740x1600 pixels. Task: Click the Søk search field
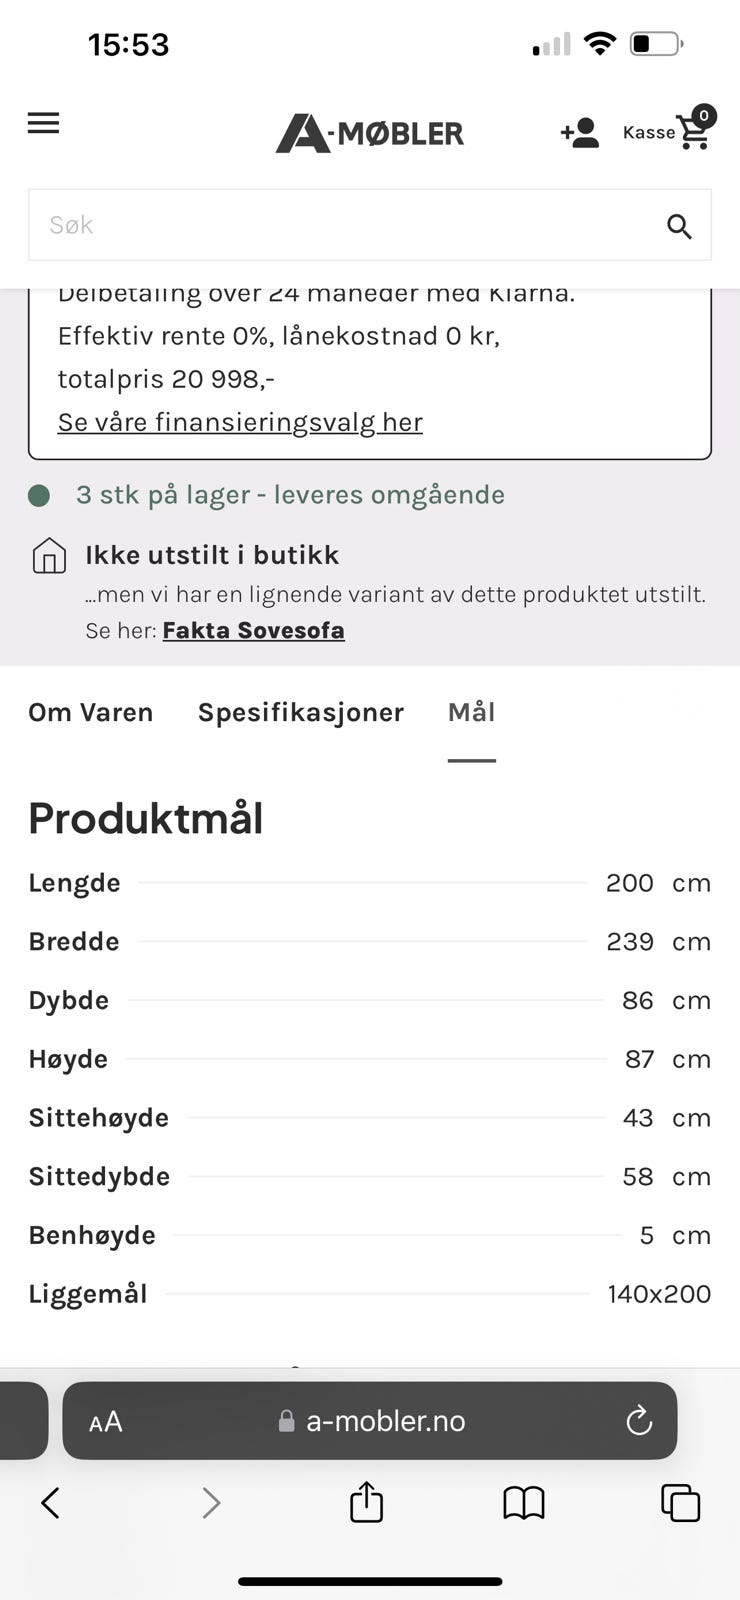340,225
